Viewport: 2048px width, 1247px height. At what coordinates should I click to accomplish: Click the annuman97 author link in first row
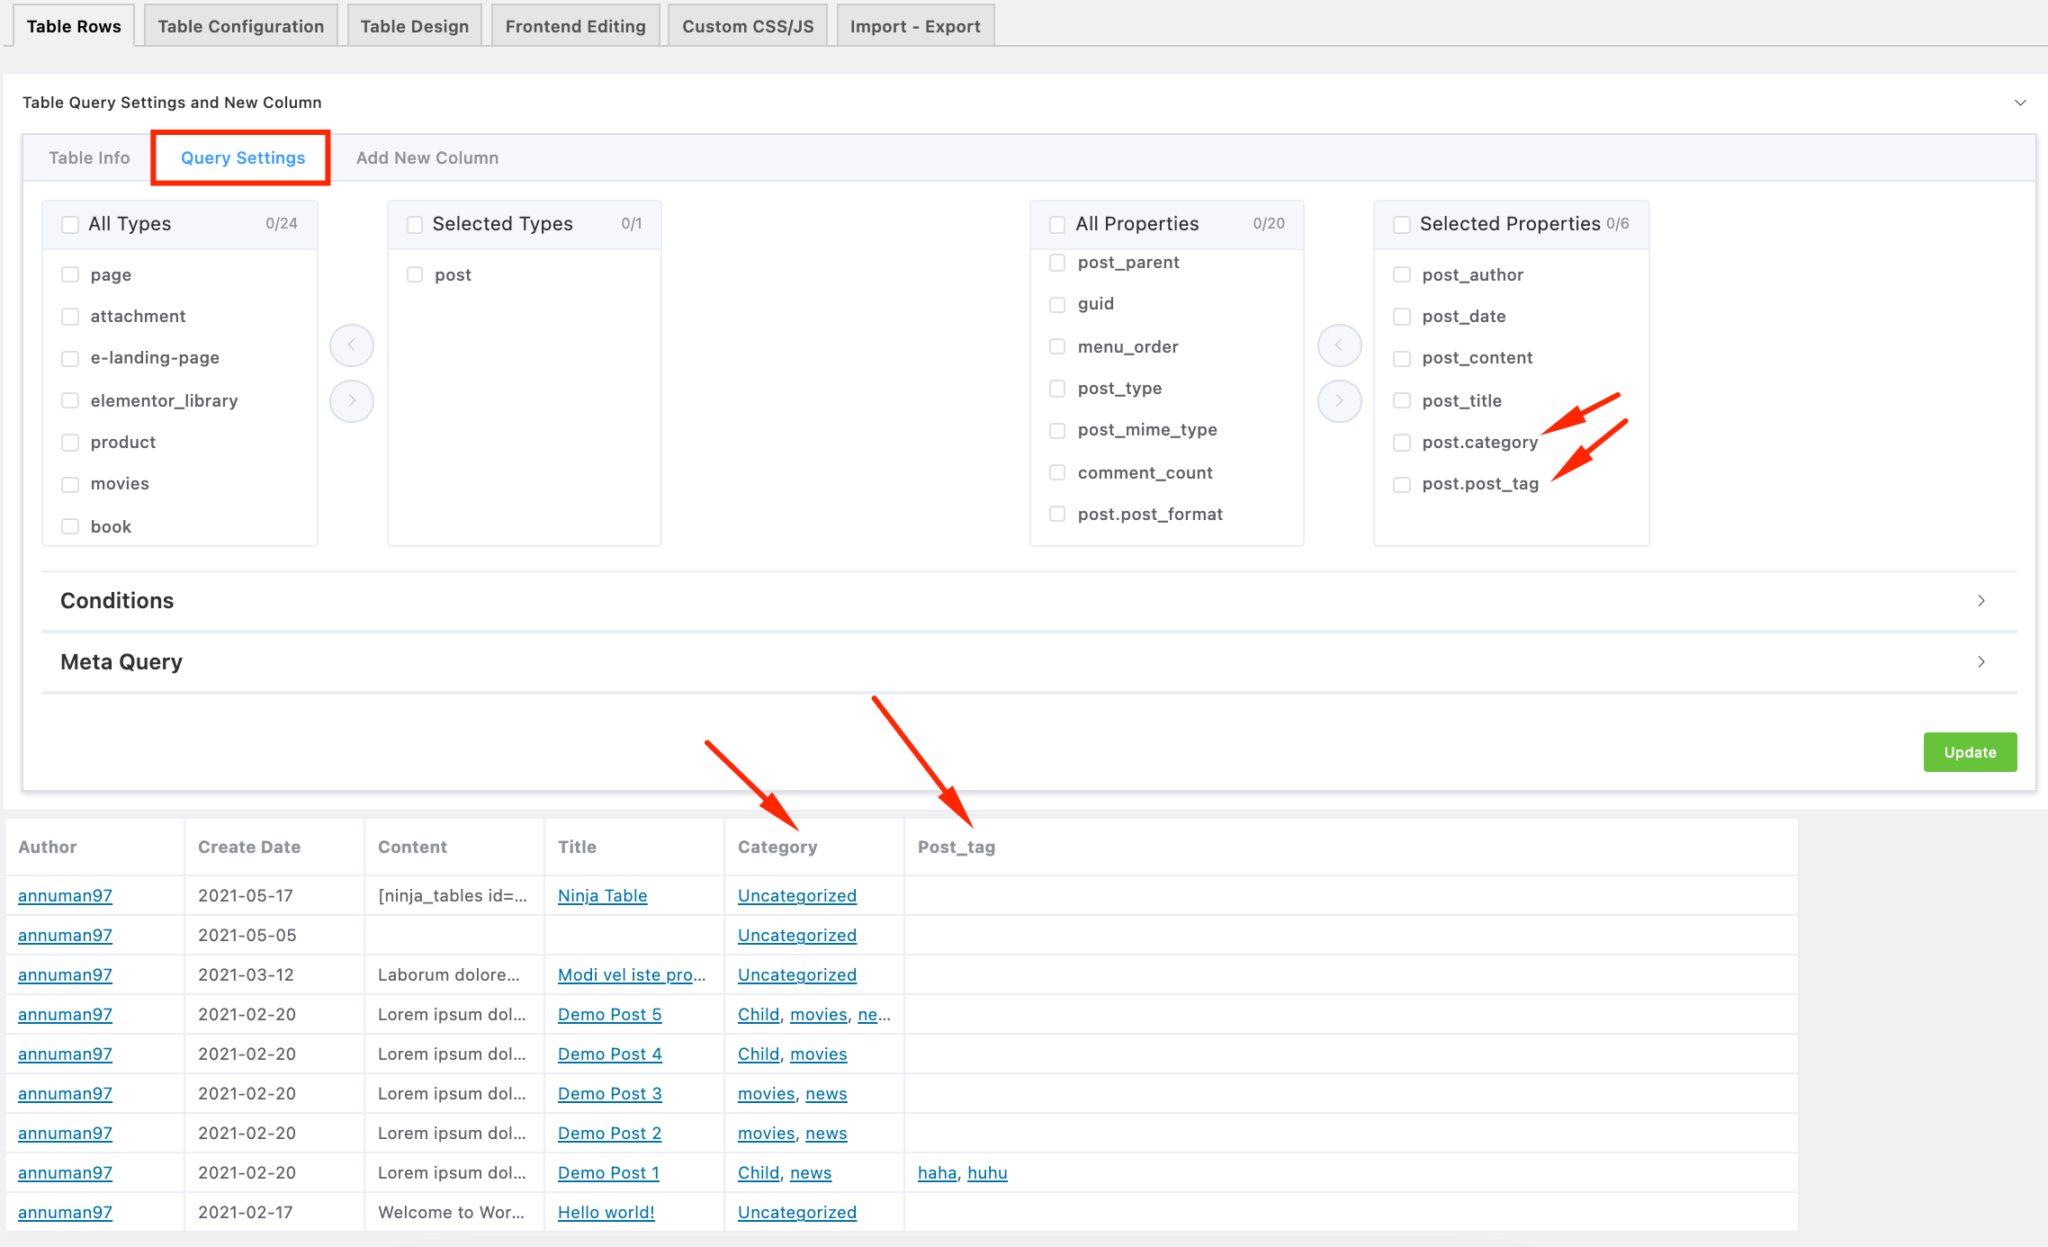pyautogui.click(x=64, y=895)
